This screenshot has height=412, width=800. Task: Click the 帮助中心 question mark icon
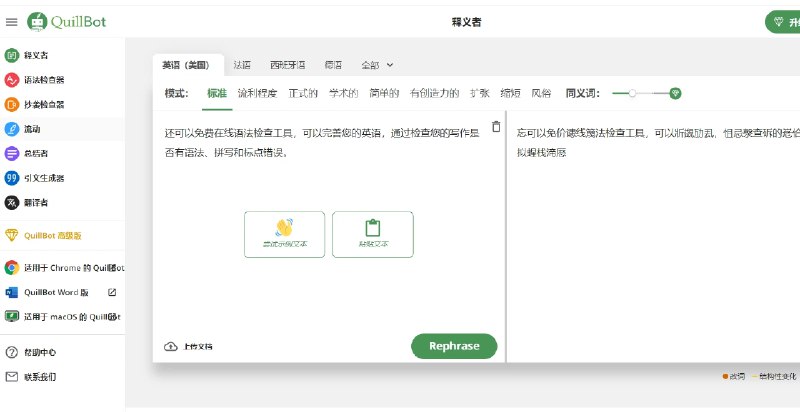[12, 352]
